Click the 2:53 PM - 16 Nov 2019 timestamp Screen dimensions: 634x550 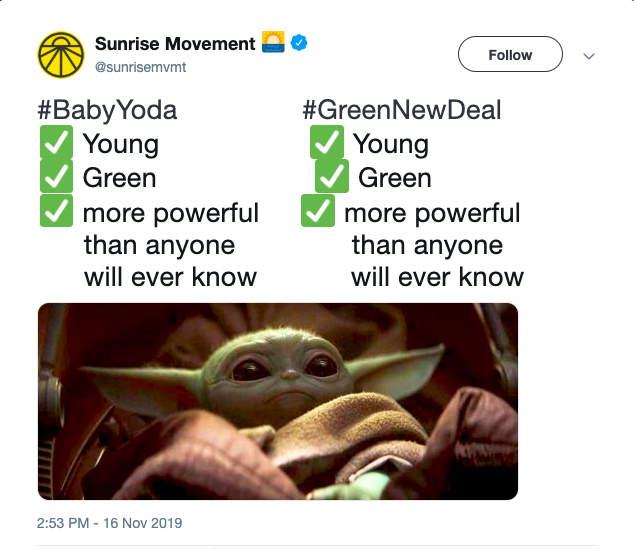[x=109, y=523]
